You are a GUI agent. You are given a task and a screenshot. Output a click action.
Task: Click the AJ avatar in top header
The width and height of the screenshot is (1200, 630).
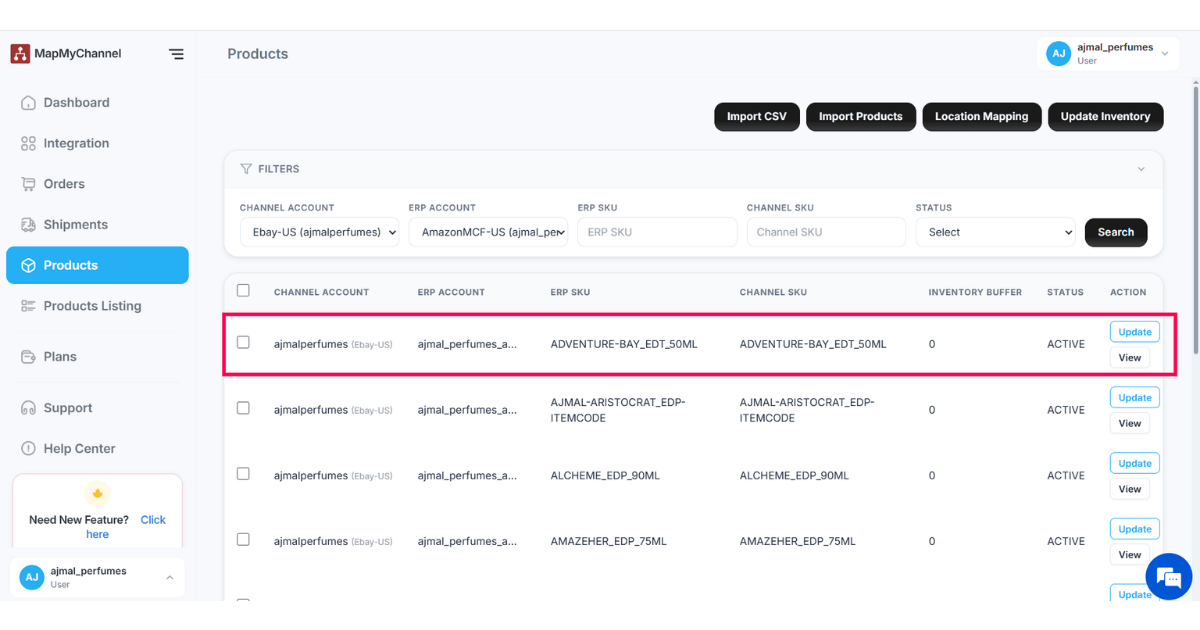click(x=1059, y=54)
